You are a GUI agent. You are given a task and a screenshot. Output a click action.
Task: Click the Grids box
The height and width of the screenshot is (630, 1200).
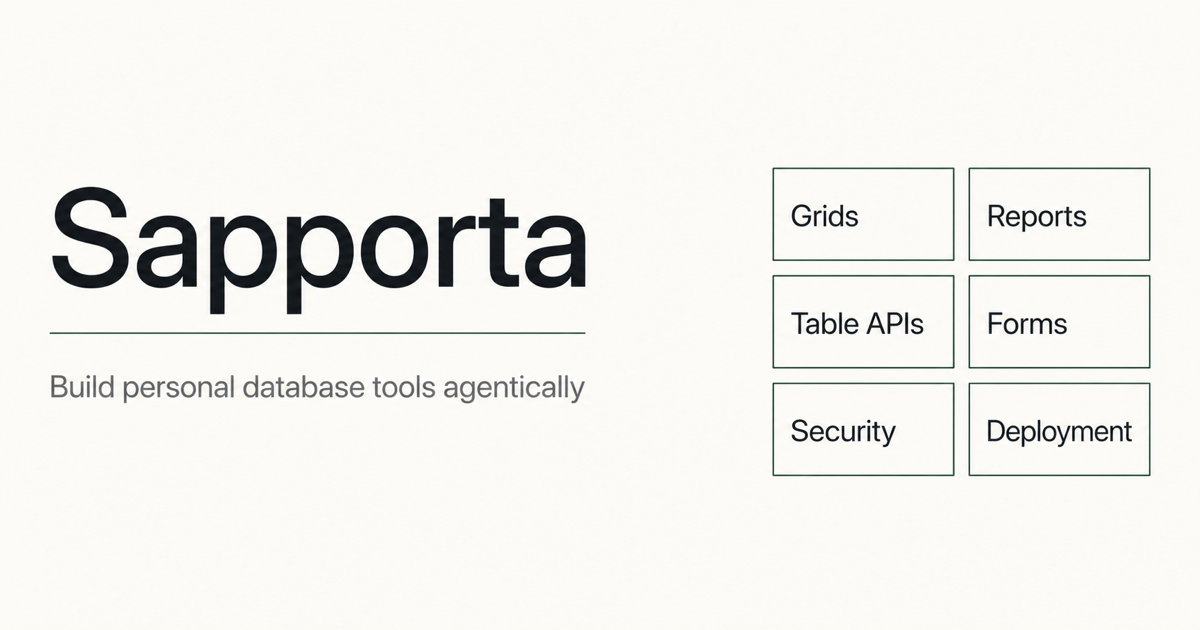[x=863, y=214]
